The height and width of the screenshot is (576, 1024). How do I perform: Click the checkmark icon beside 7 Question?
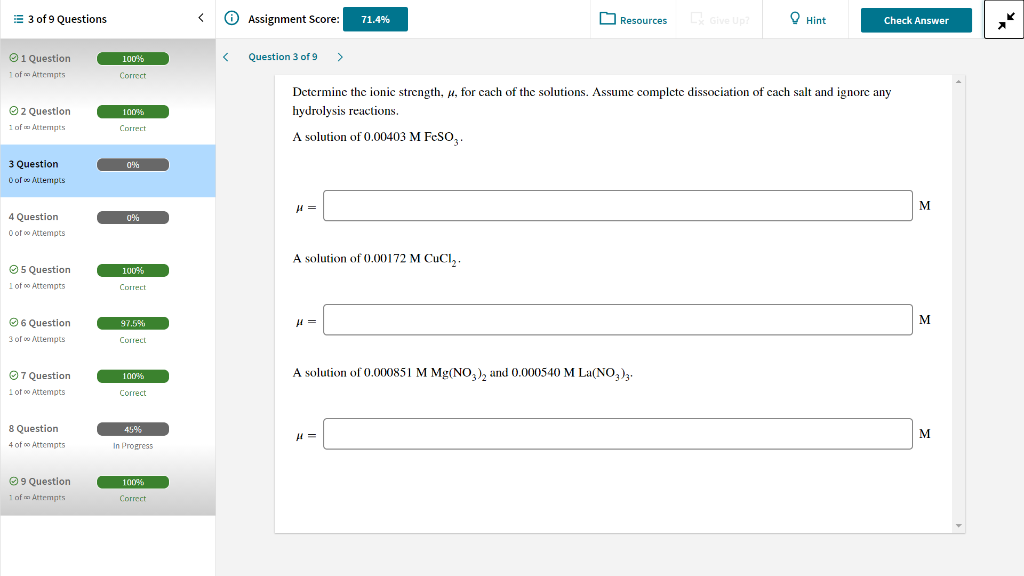pyautogui.click(x=14, y=376)
